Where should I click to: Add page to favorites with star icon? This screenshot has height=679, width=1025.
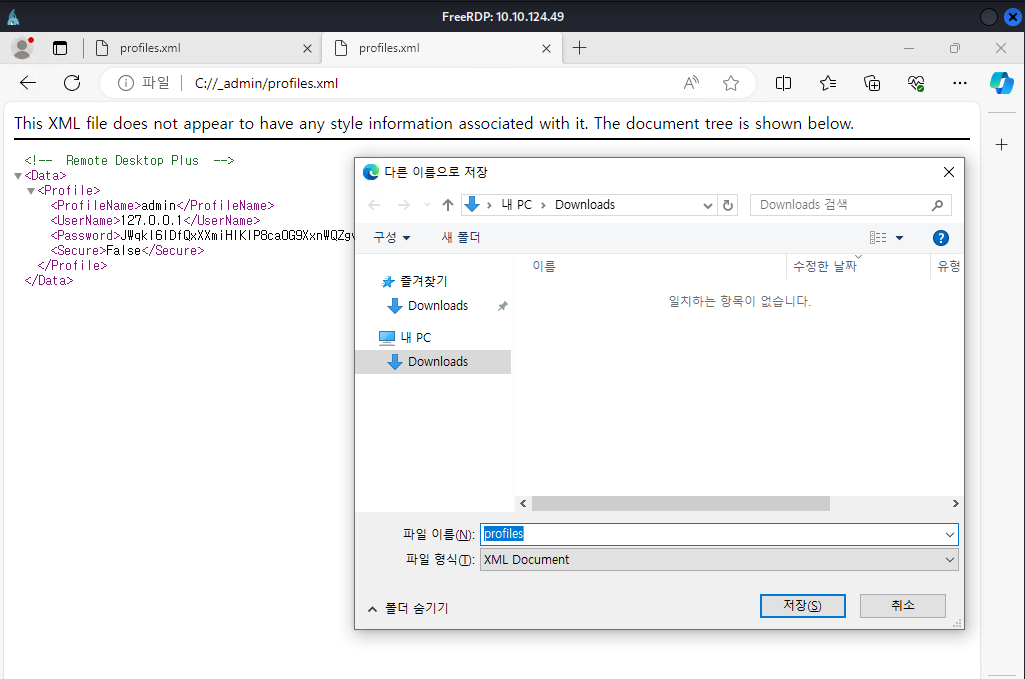731,83
